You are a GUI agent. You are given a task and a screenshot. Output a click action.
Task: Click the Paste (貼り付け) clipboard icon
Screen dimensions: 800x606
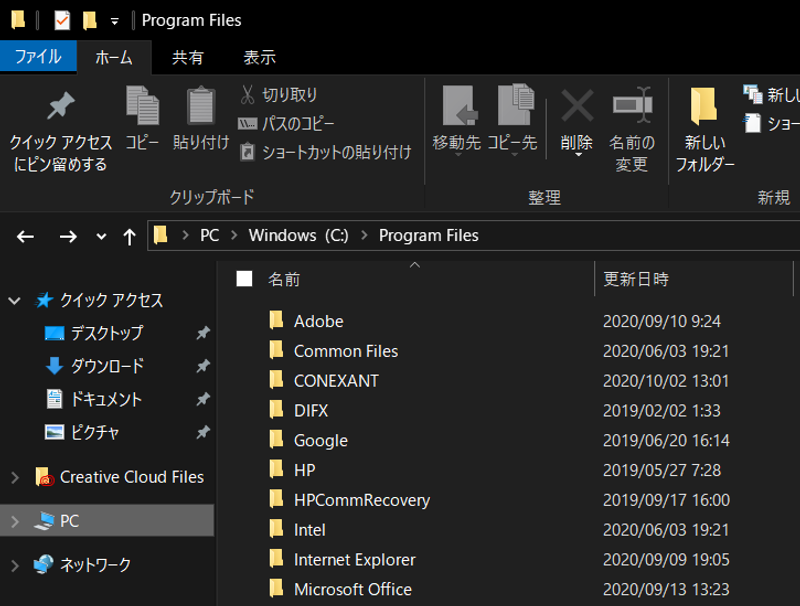[x=201, y=108]
